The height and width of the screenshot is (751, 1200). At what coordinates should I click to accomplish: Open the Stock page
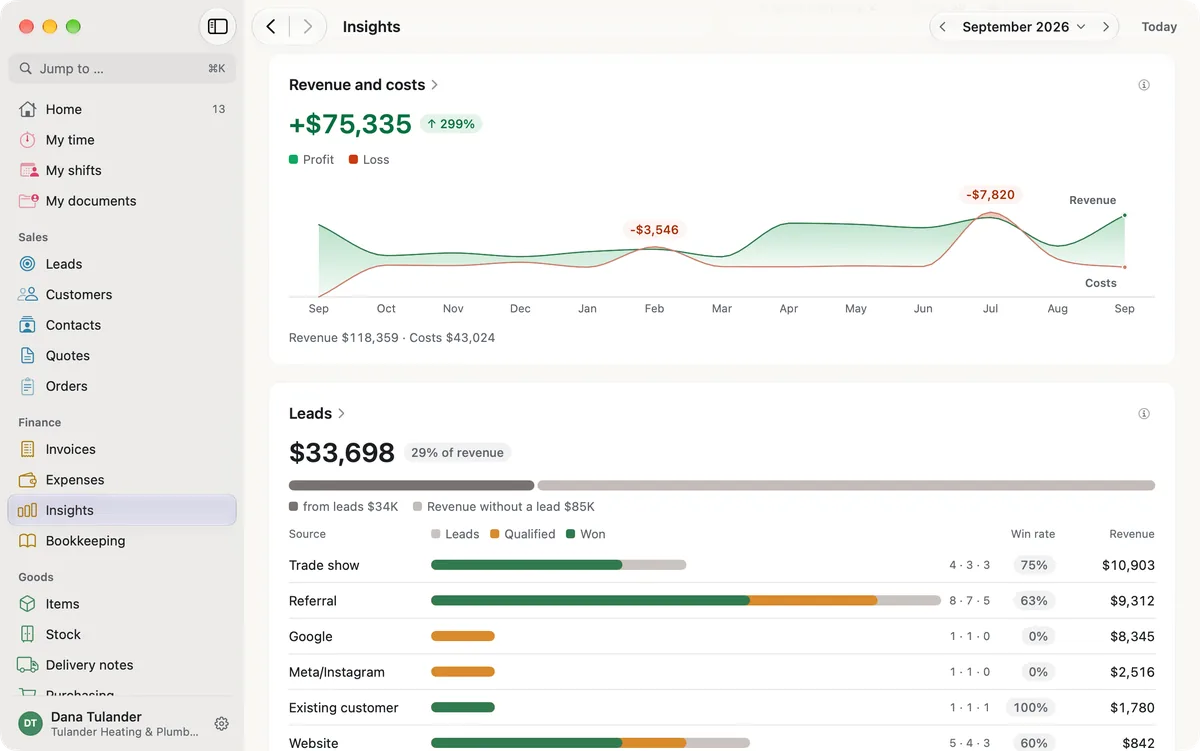122,634
